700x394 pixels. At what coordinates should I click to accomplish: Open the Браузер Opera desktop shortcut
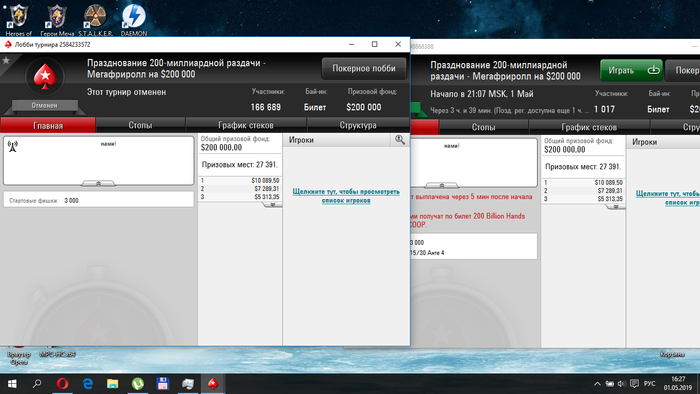[19, 356]
